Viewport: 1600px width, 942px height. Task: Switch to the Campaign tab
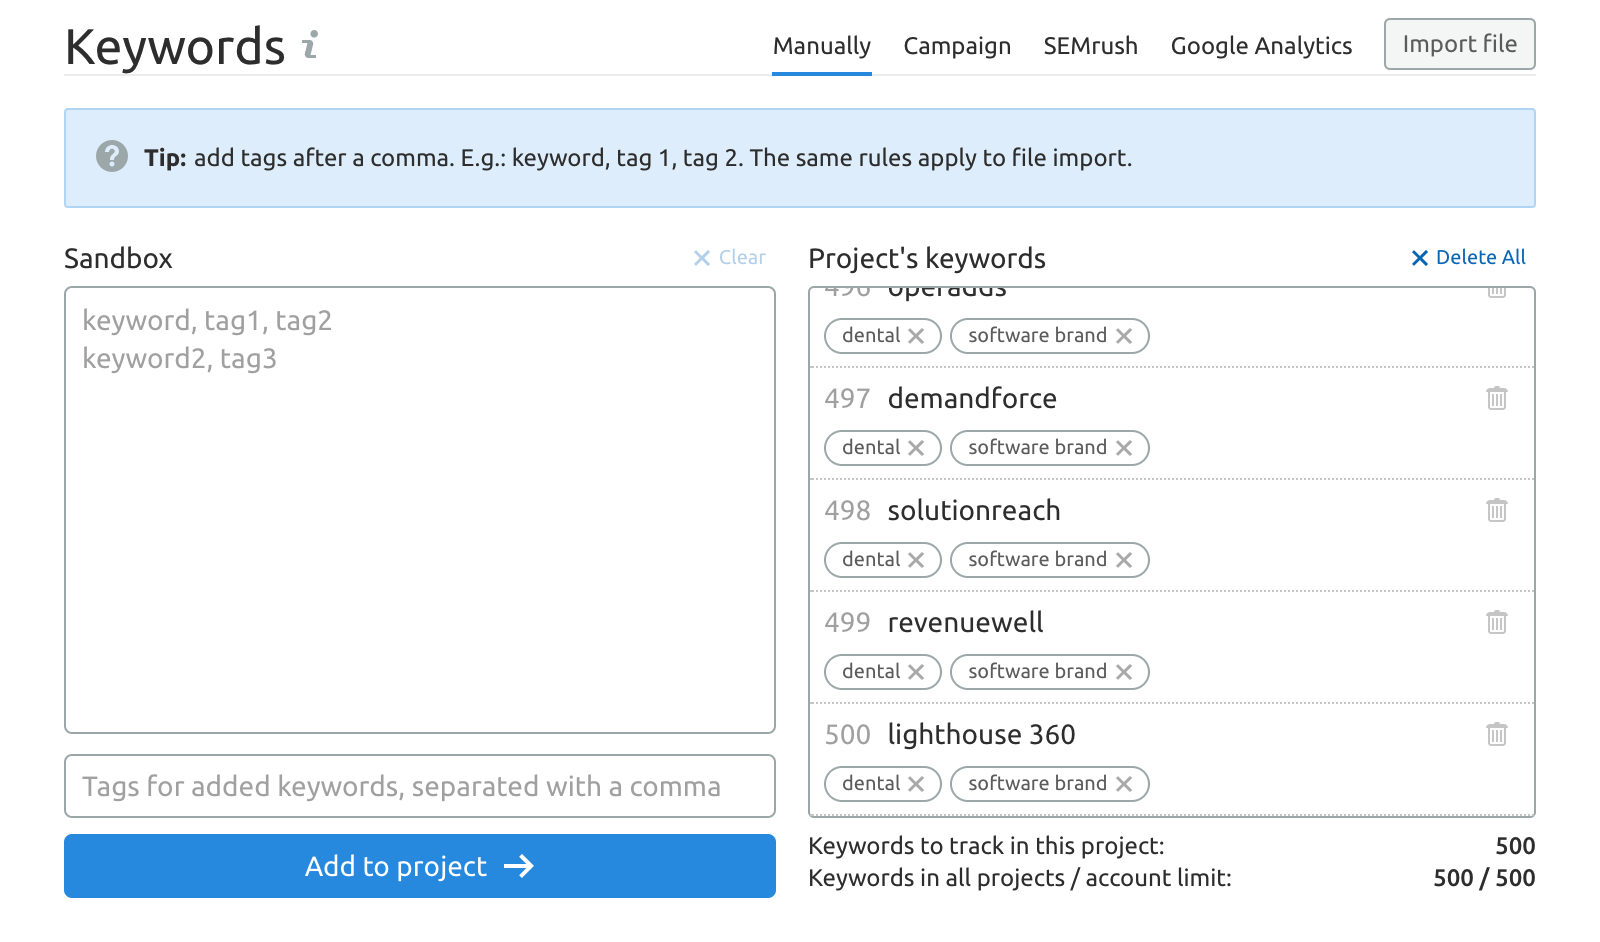click(957, 46)
